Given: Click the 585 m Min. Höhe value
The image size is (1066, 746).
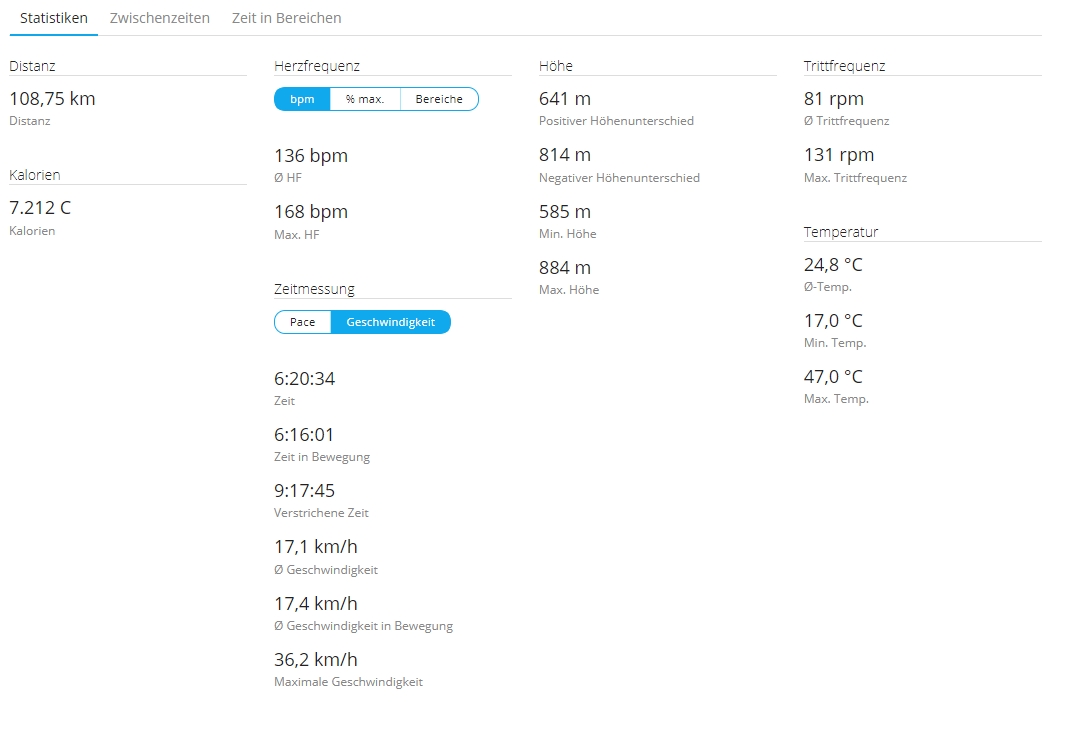Looking at the screenshot, I should pyautogui.click(x=565, y=212).
